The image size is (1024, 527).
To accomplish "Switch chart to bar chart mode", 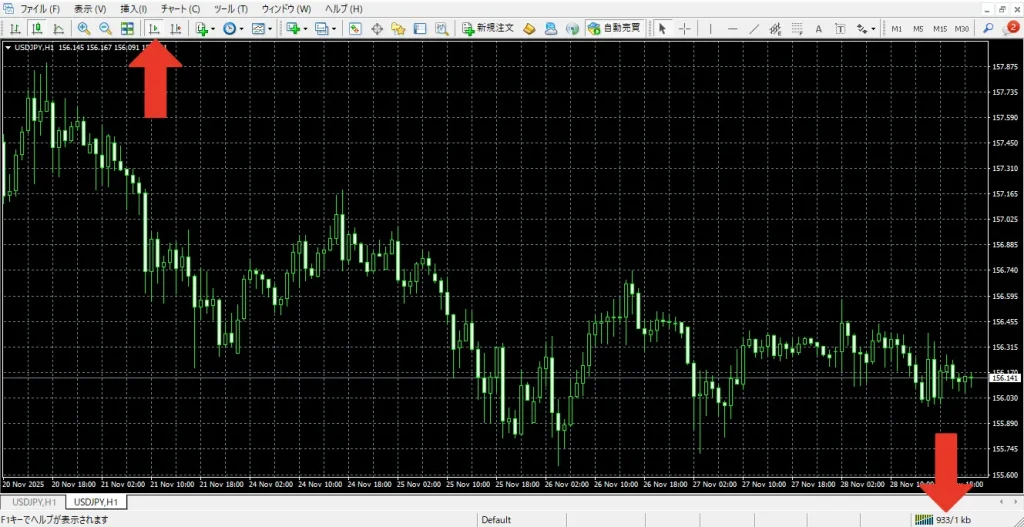I will coord(16,29).
